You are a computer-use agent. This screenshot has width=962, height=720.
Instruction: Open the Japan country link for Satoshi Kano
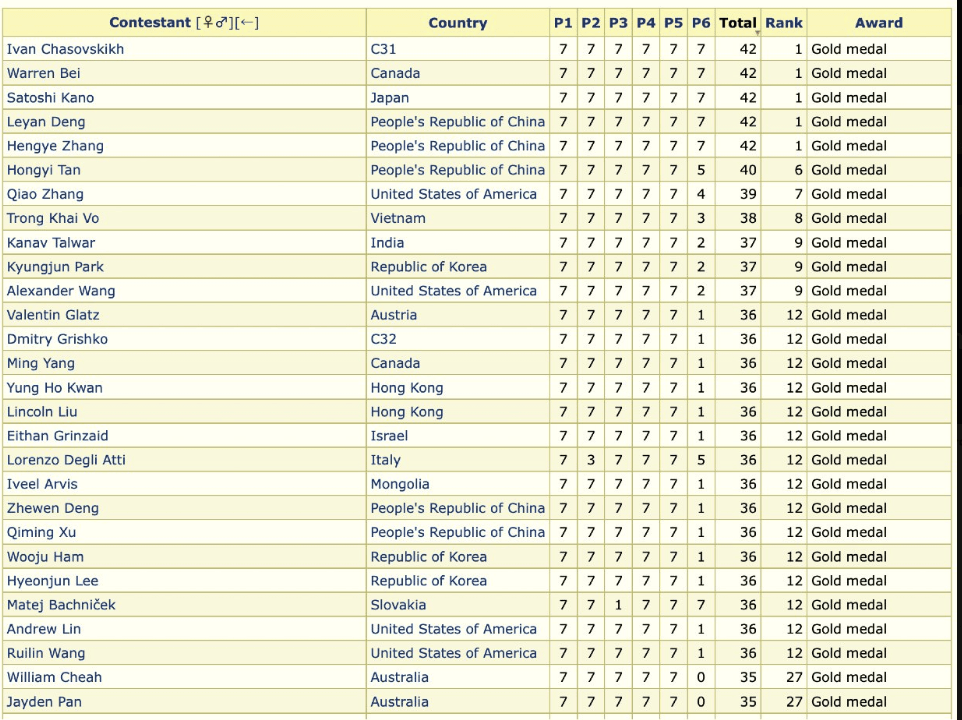[389, 98]
